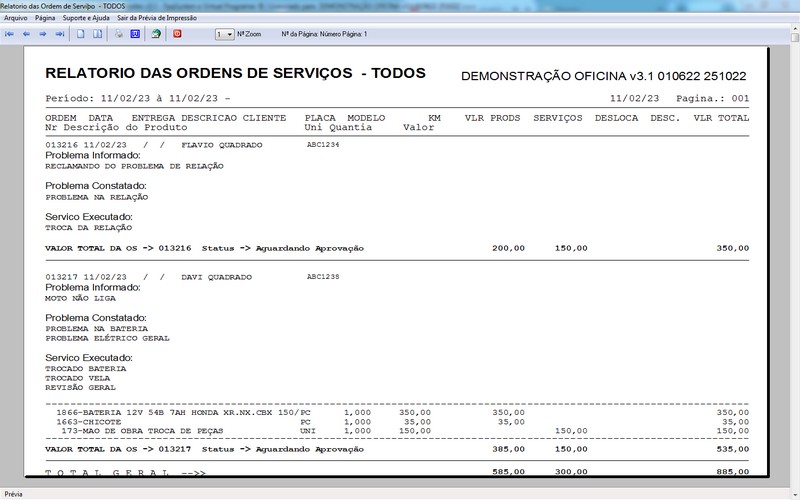Click the red exit preview icon

177,34
